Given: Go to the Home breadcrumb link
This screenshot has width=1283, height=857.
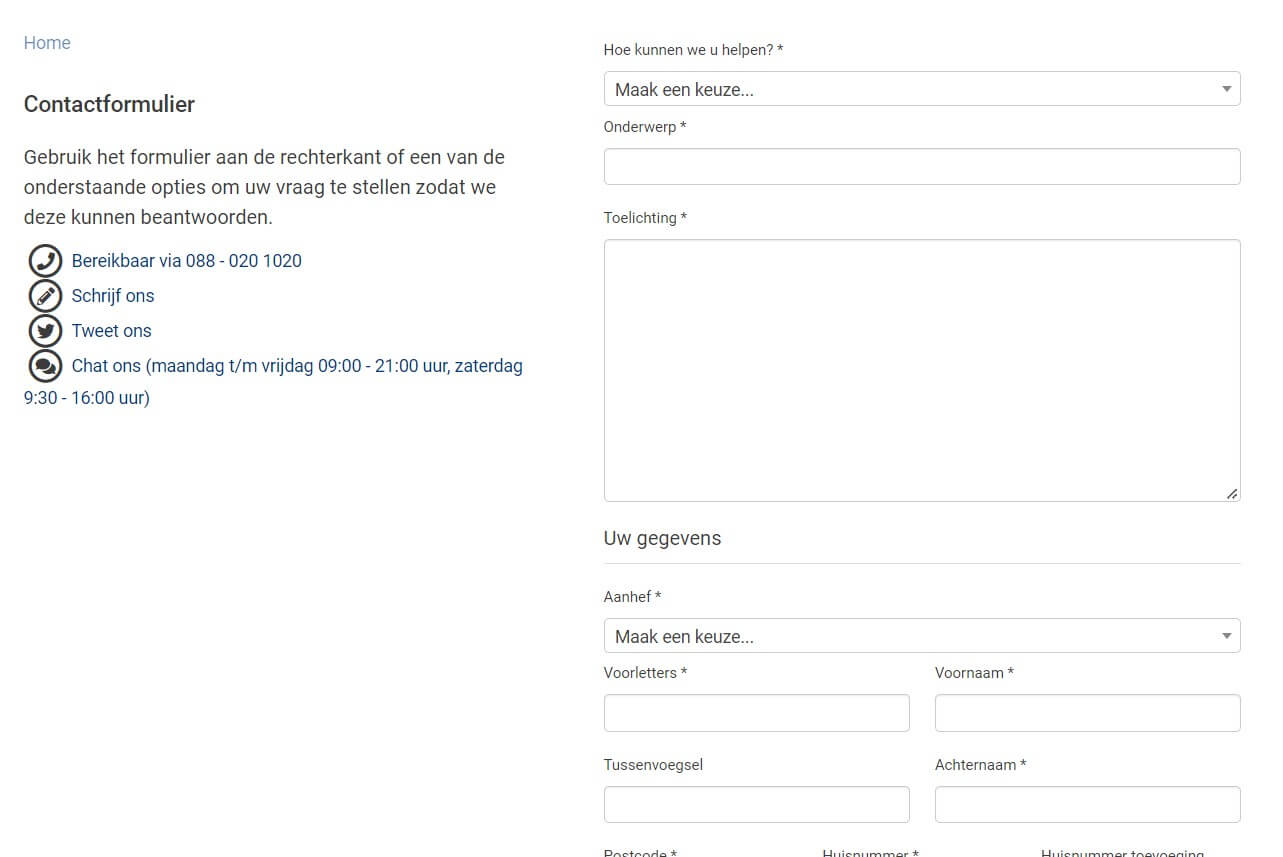Looking at the screenshot, I should 47,43.
